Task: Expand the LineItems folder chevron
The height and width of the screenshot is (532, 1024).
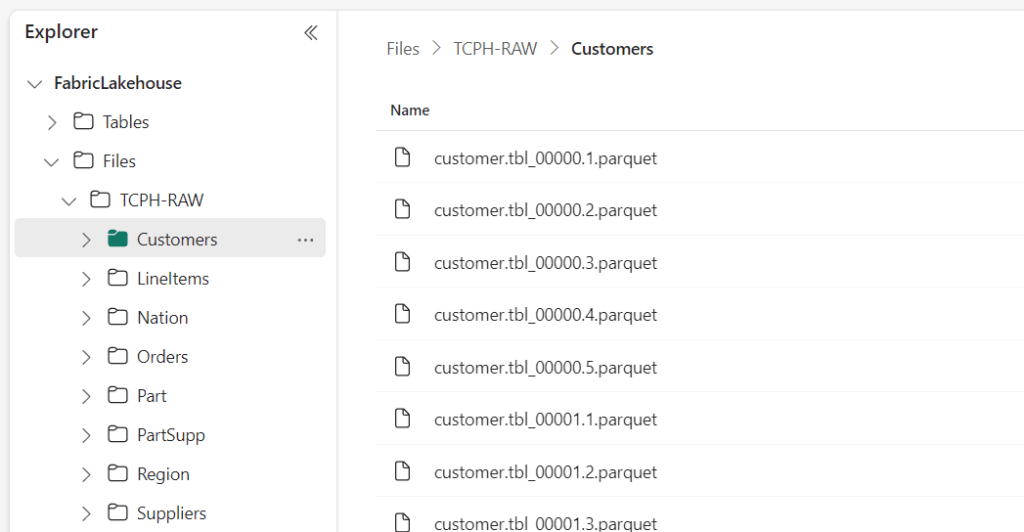Action: coord(86,279)
